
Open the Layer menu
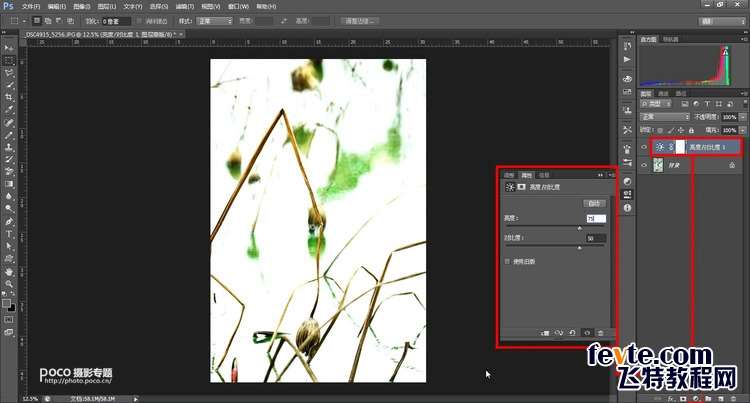point(107,6)
